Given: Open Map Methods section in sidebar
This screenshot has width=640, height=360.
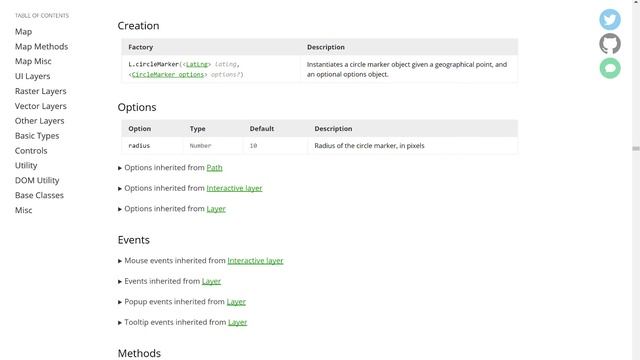Looking at the screenshot, I should click(41, 47).
